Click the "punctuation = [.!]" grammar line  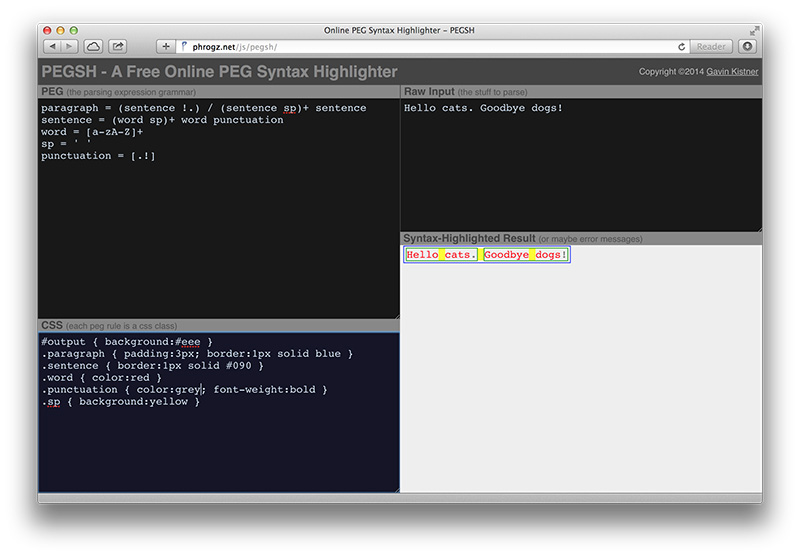[98, 156]
